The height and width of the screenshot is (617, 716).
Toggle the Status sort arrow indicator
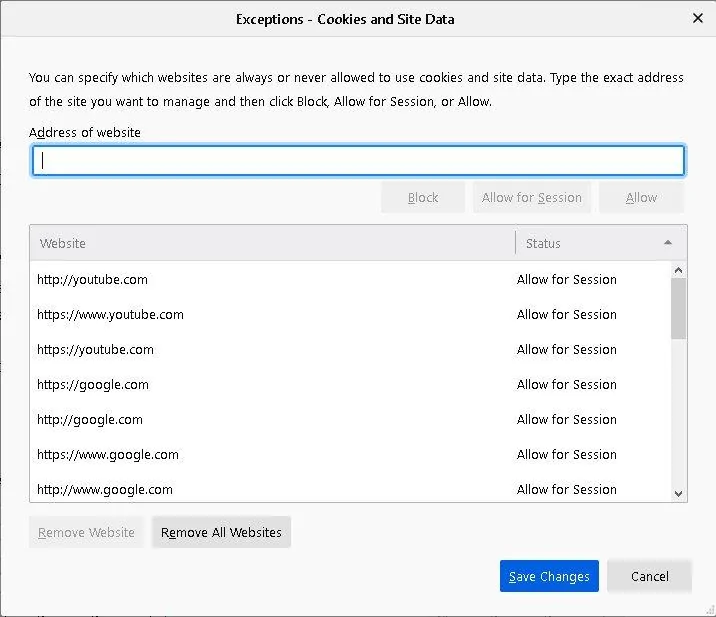click(668, 243)
